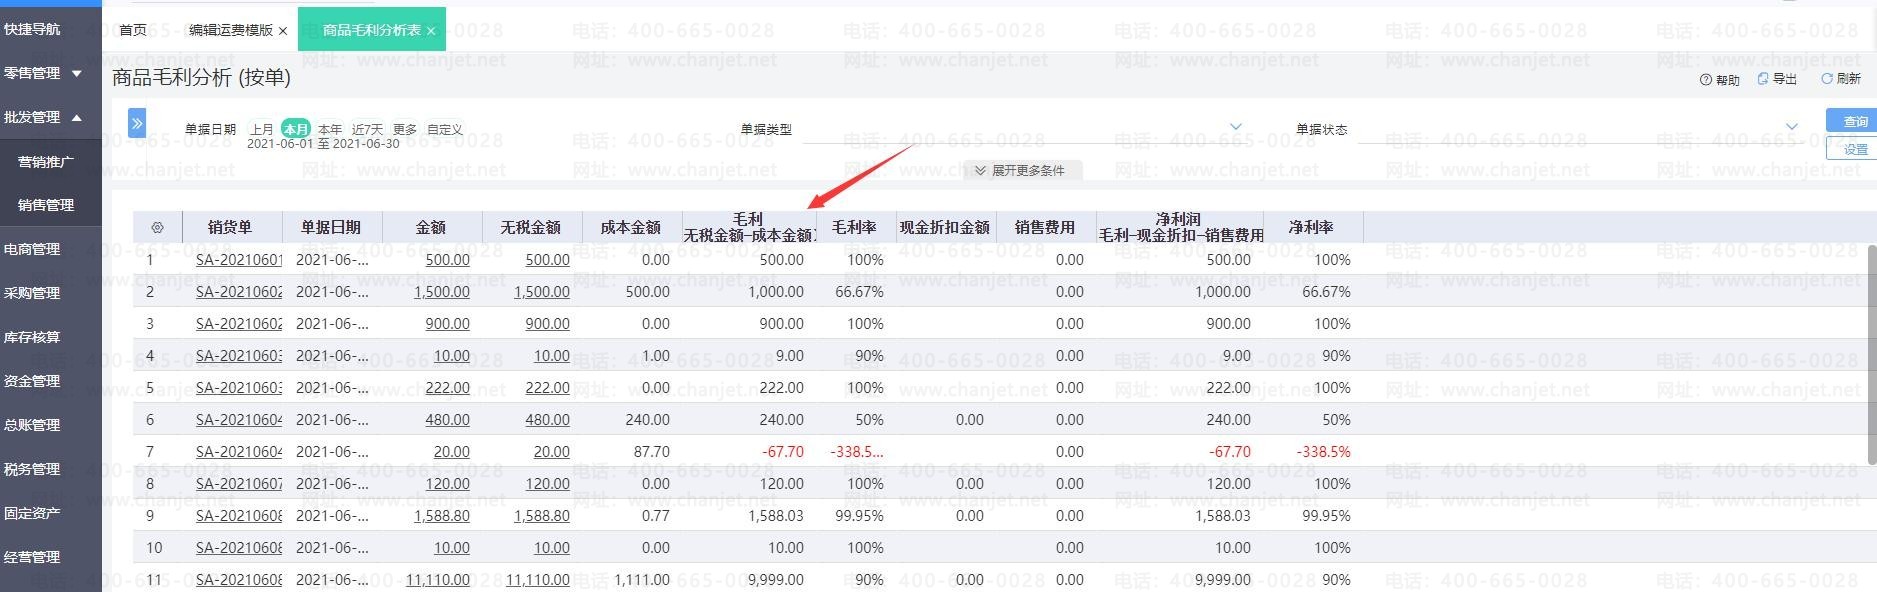Click 净利率 value 66.67% in row 2
Screen dimensions: 1877x592
(x=1326, y=292)
